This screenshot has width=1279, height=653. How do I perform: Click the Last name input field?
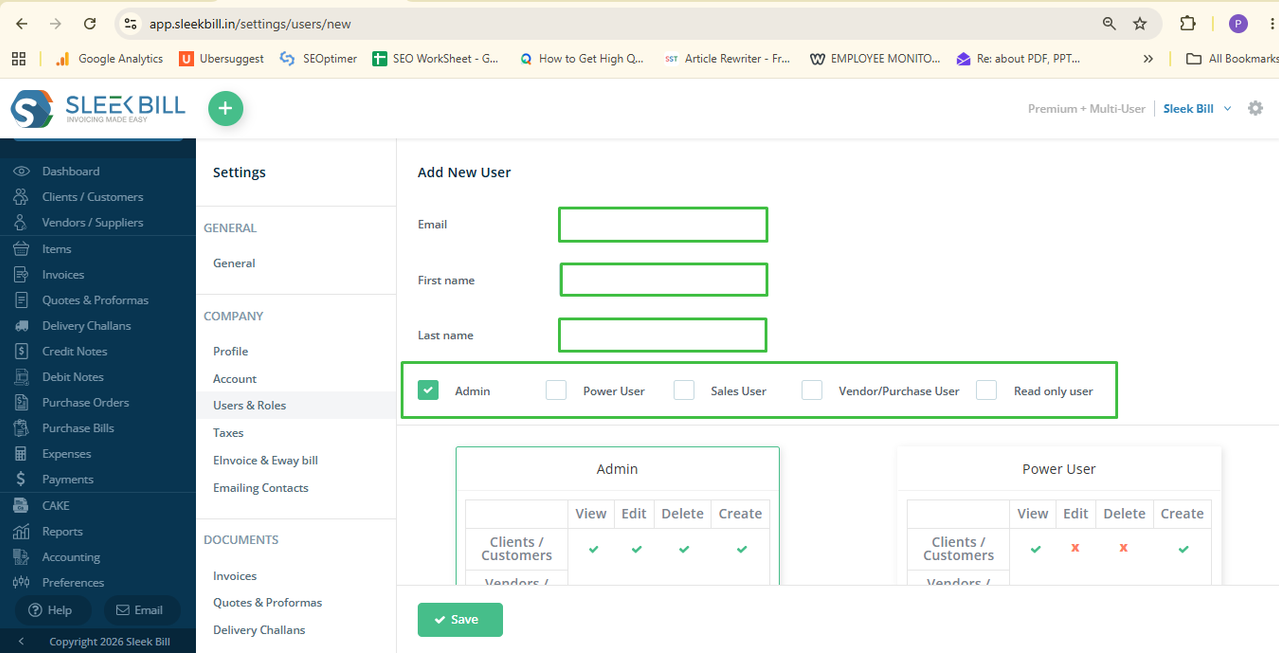[663, 335]
